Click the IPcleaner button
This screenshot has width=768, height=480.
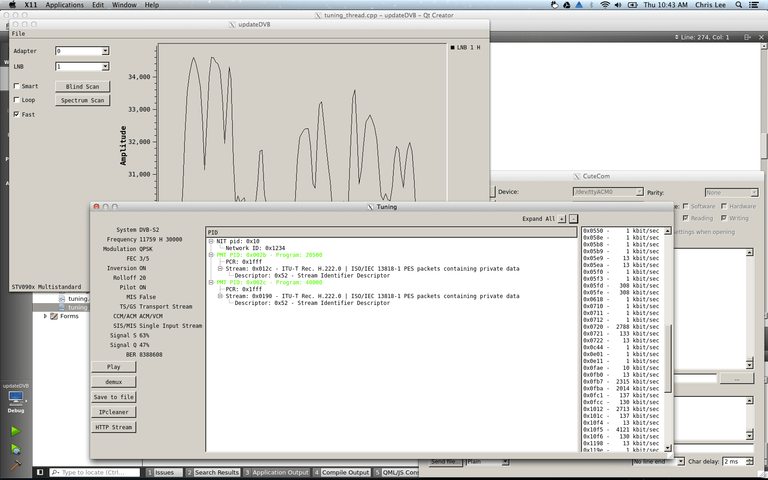pos(114,412)
